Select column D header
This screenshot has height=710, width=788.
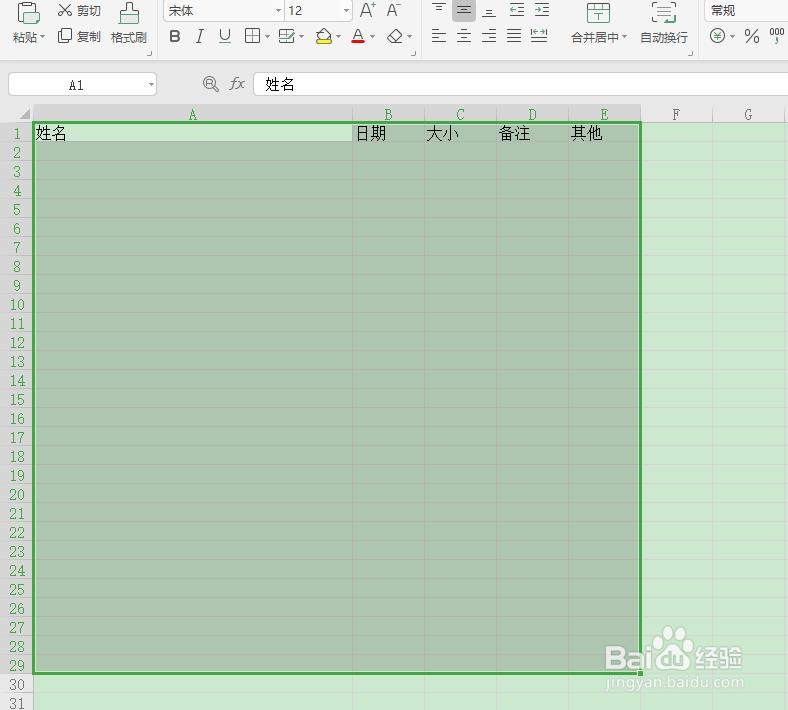(532, 114)
